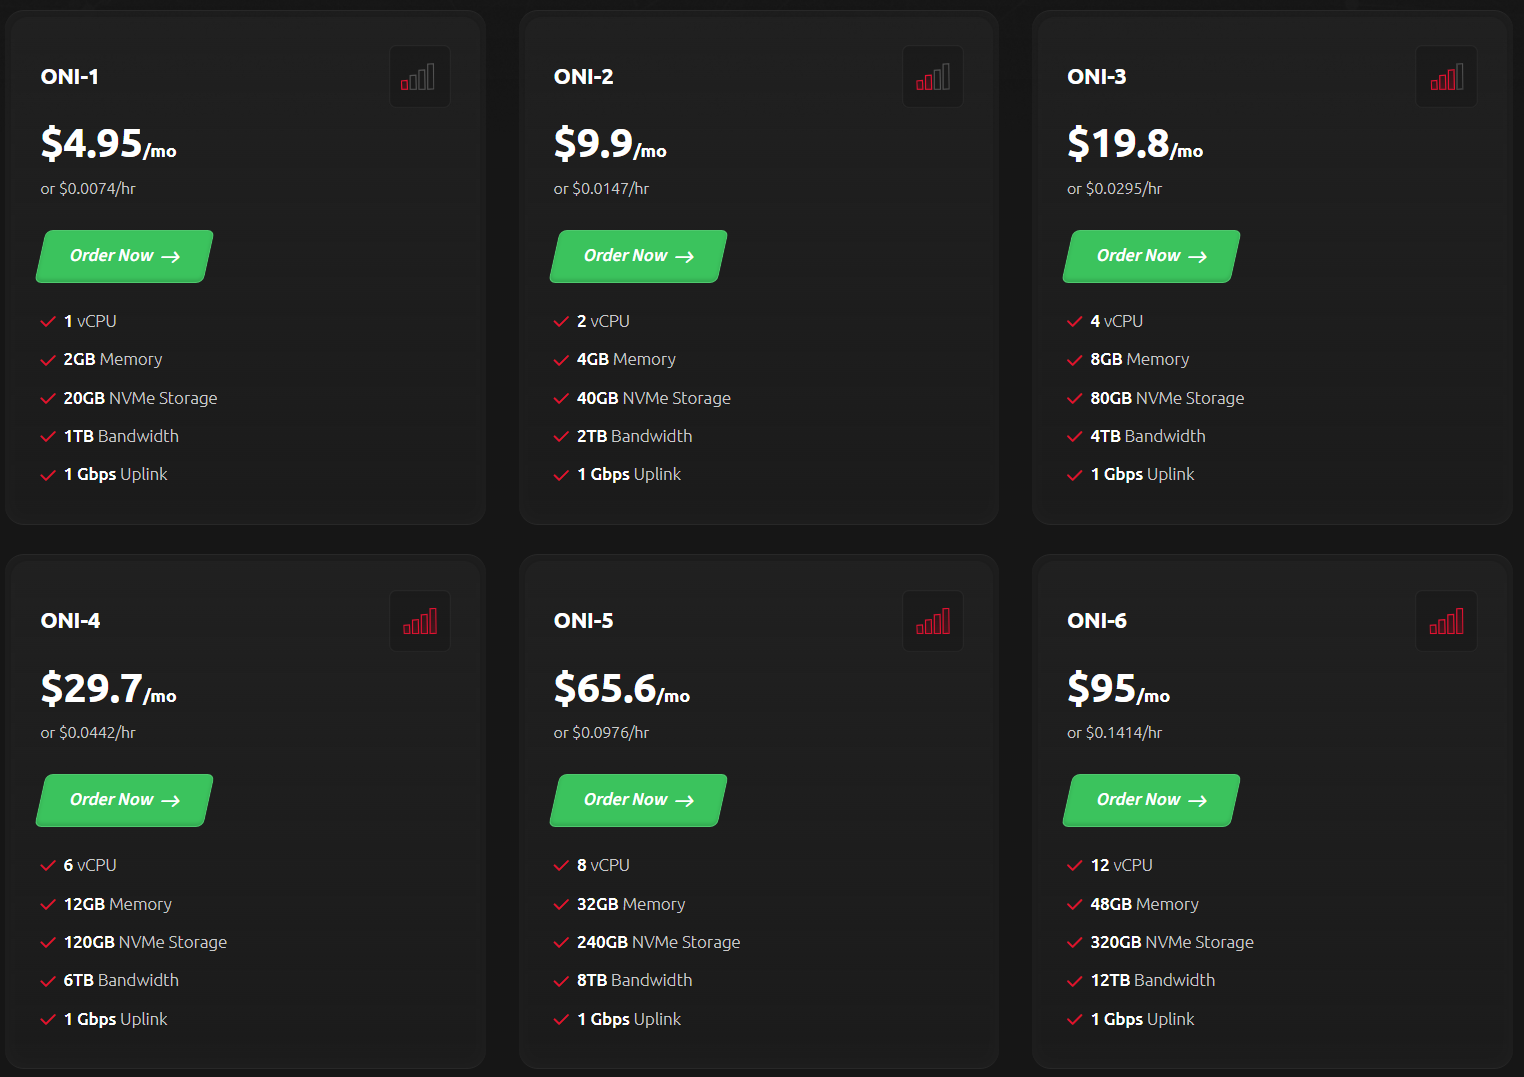The width and height of the screenshot is (1524, 1077).
Task: Order the ONI-5 plan now
Action: tap(638, 800)
